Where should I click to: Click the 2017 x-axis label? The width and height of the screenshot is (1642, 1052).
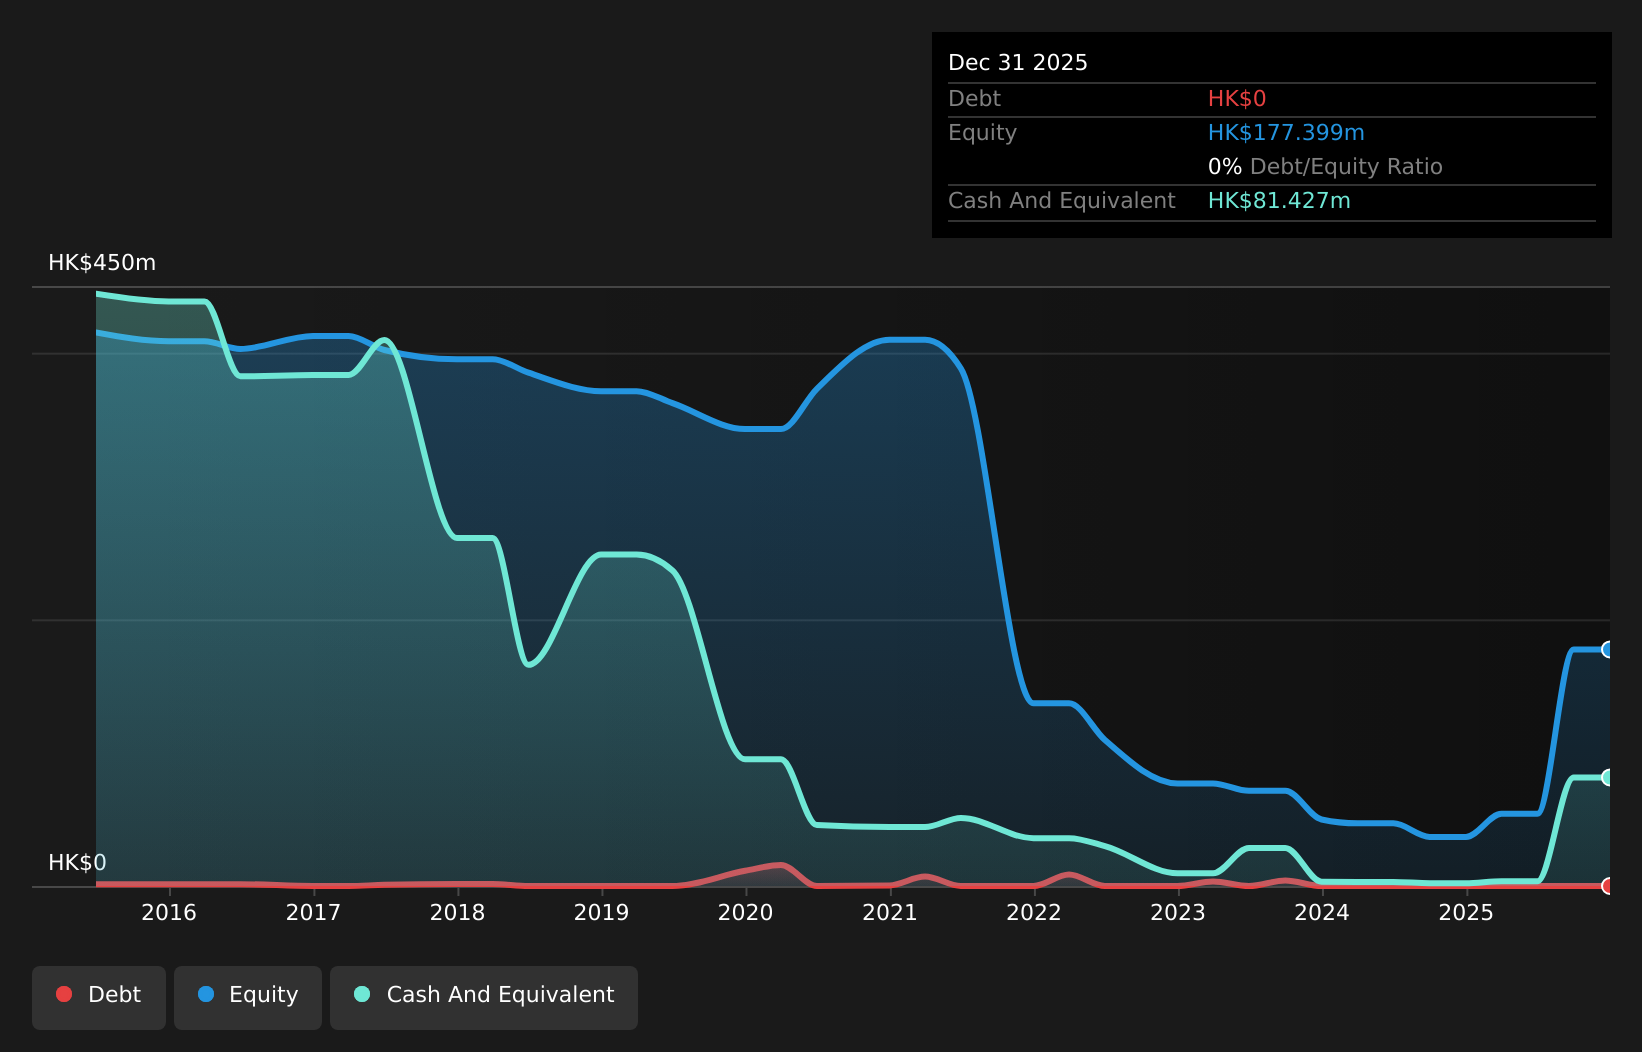pyautogui.click(x=313, y=912)
